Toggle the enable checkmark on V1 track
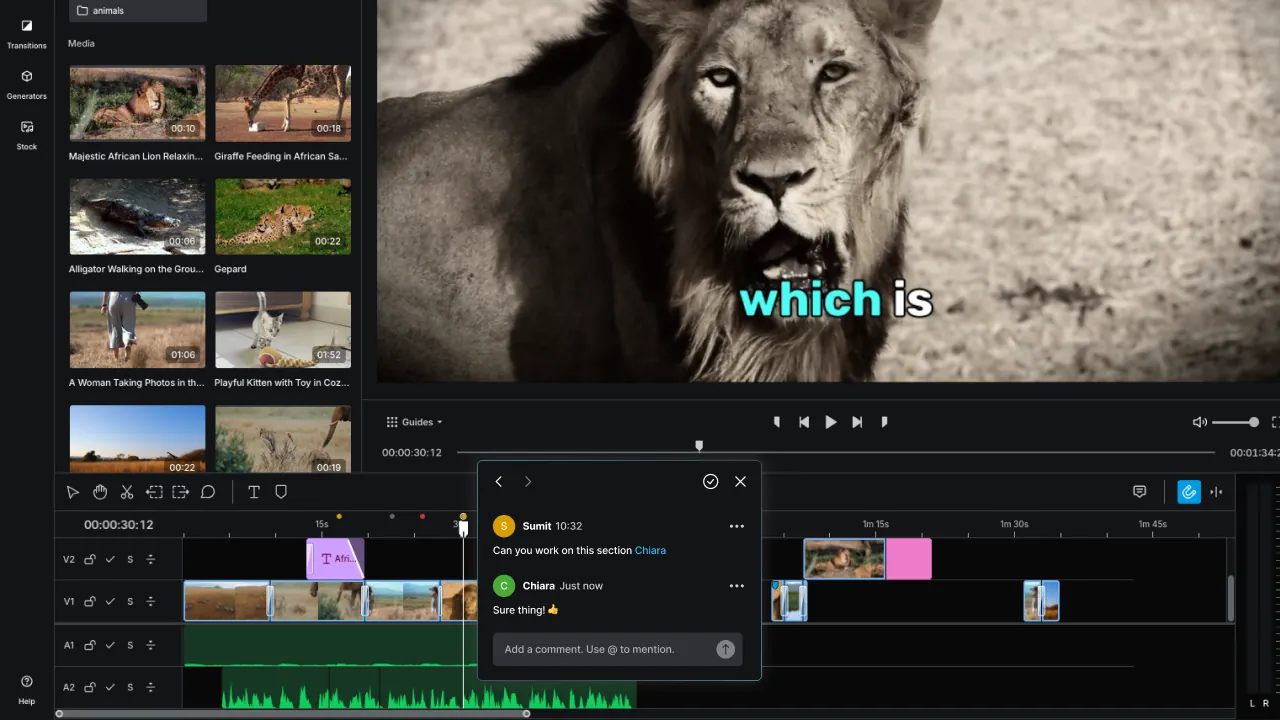Image resolution: width=1280 pixels, height=720 pixels. pos(110,601)
